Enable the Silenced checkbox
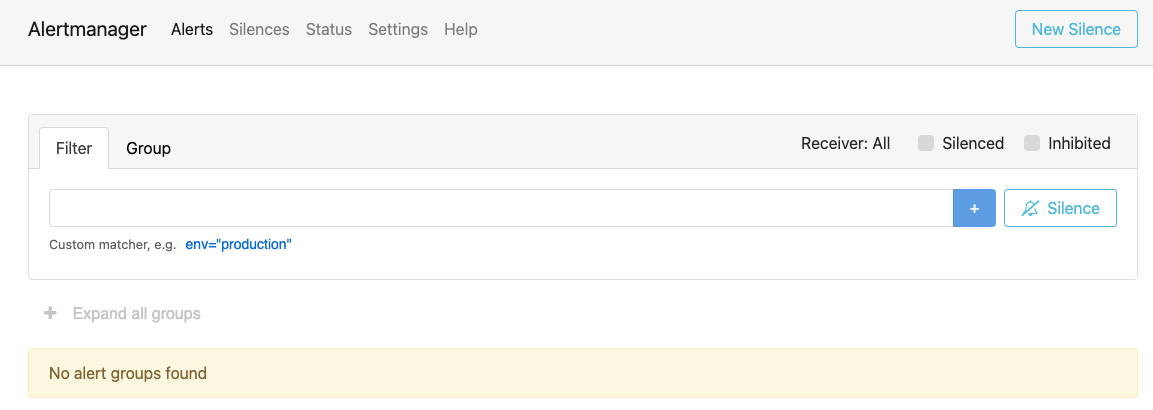1153x410 pixels. tap(926, 143)
